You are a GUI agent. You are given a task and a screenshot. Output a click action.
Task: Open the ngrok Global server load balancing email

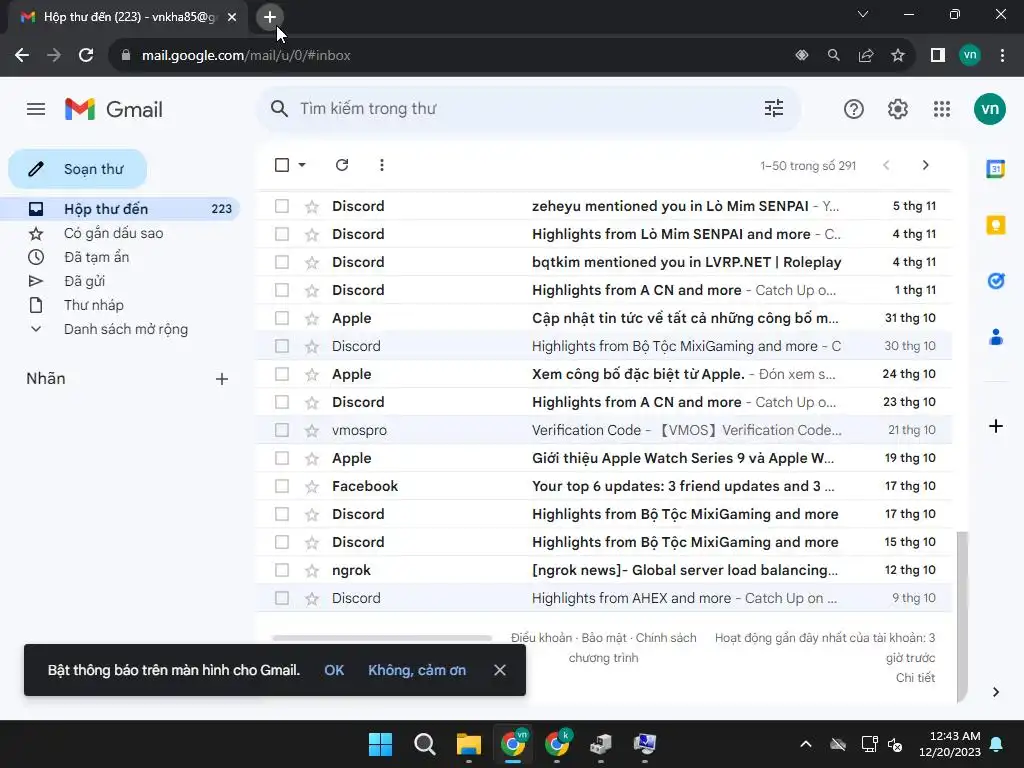(x=604, y=570)
